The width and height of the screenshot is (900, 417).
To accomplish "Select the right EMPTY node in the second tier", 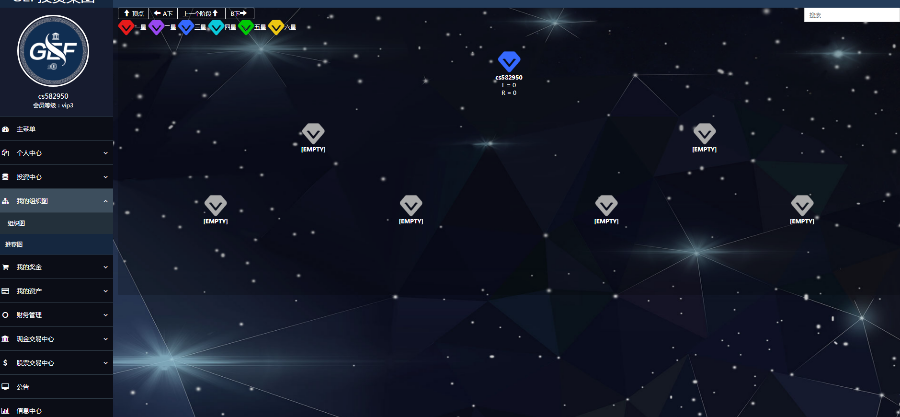I will pyautogui.click(x=704, y=134).
